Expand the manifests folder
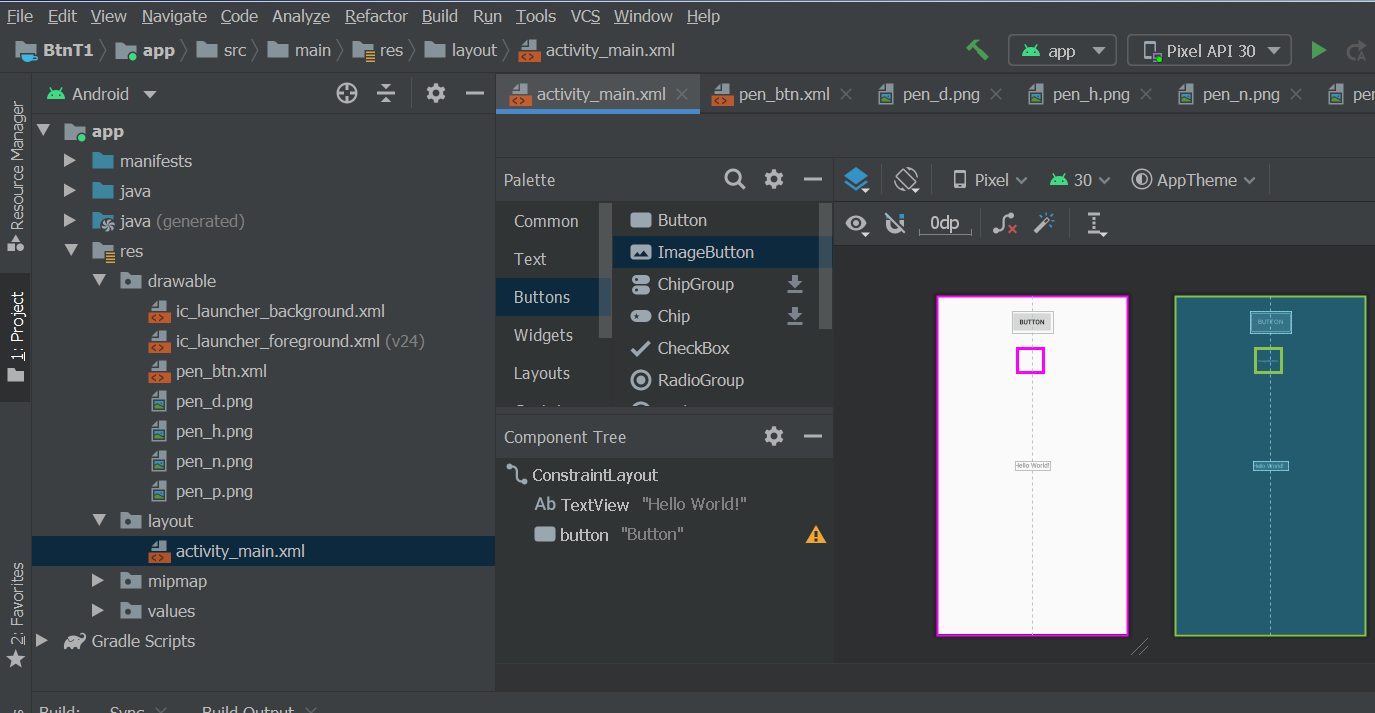 [69, 161]
